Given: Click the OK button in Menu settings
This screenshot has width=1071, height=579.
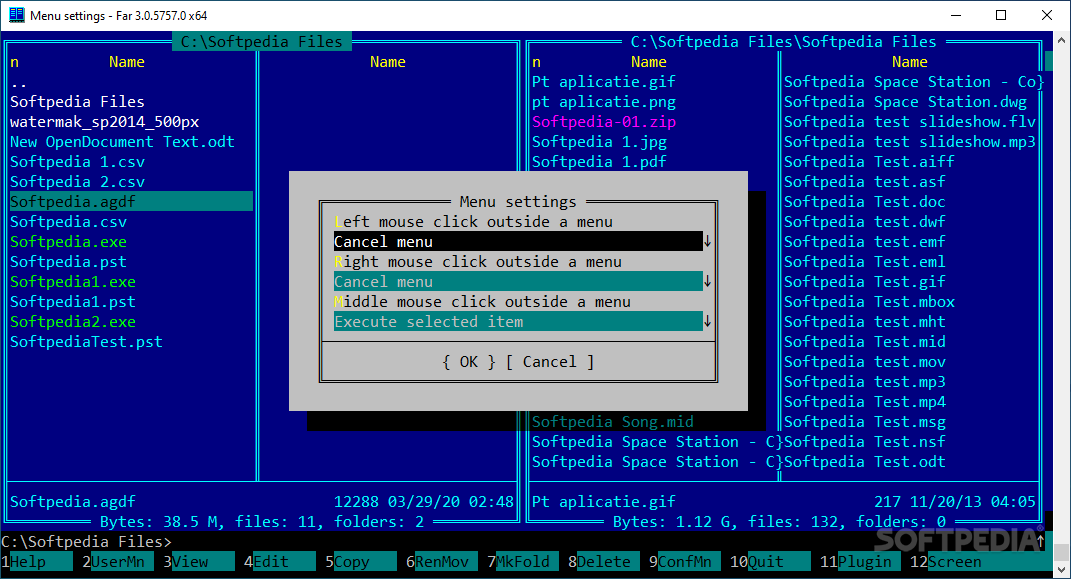Looking at the screenshot, I should (469, 362).
